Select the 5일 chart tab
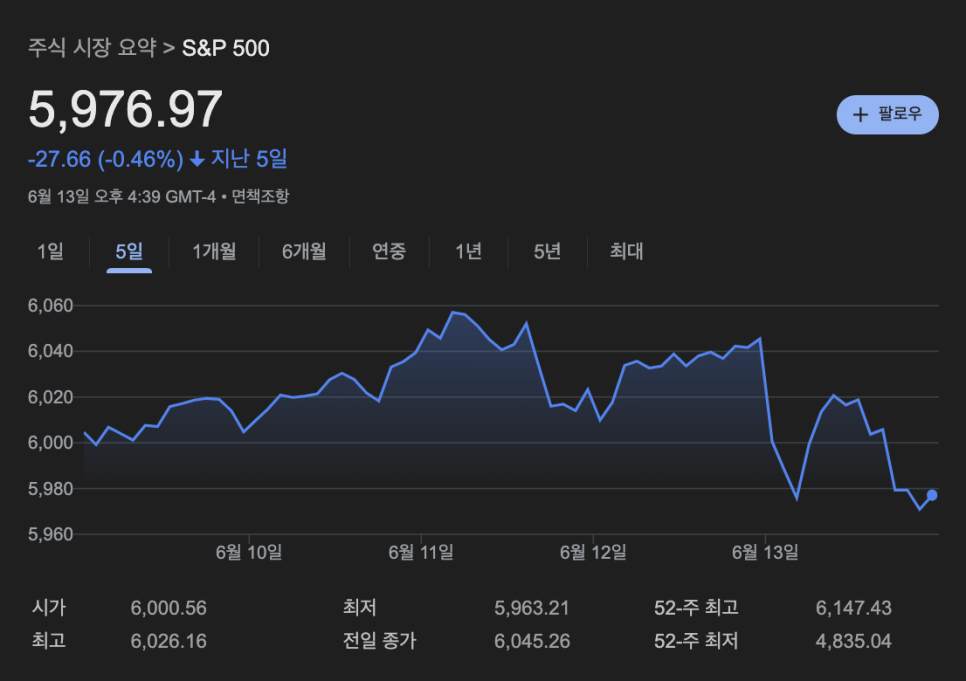 129,251
